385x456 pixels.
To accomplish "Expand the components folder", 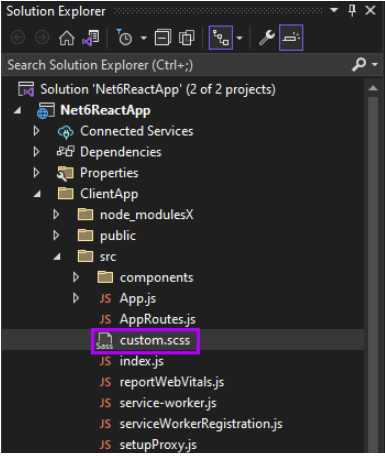I will [x=76, y=277].
